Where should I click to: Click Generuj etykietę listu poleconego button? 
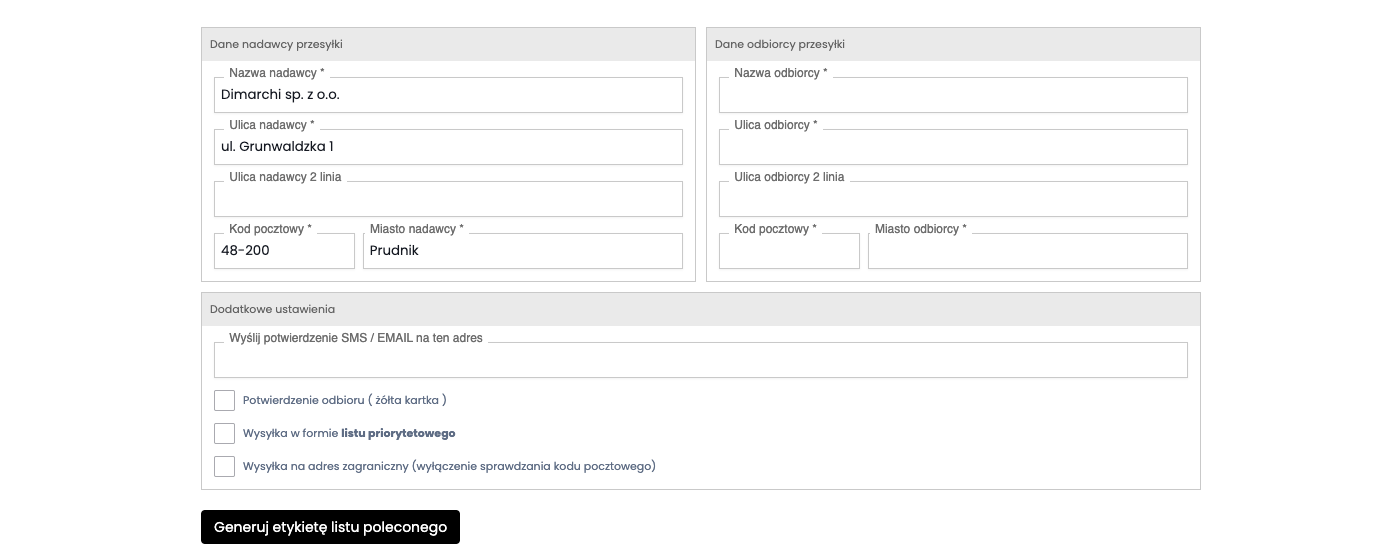[x=330, y=527]
